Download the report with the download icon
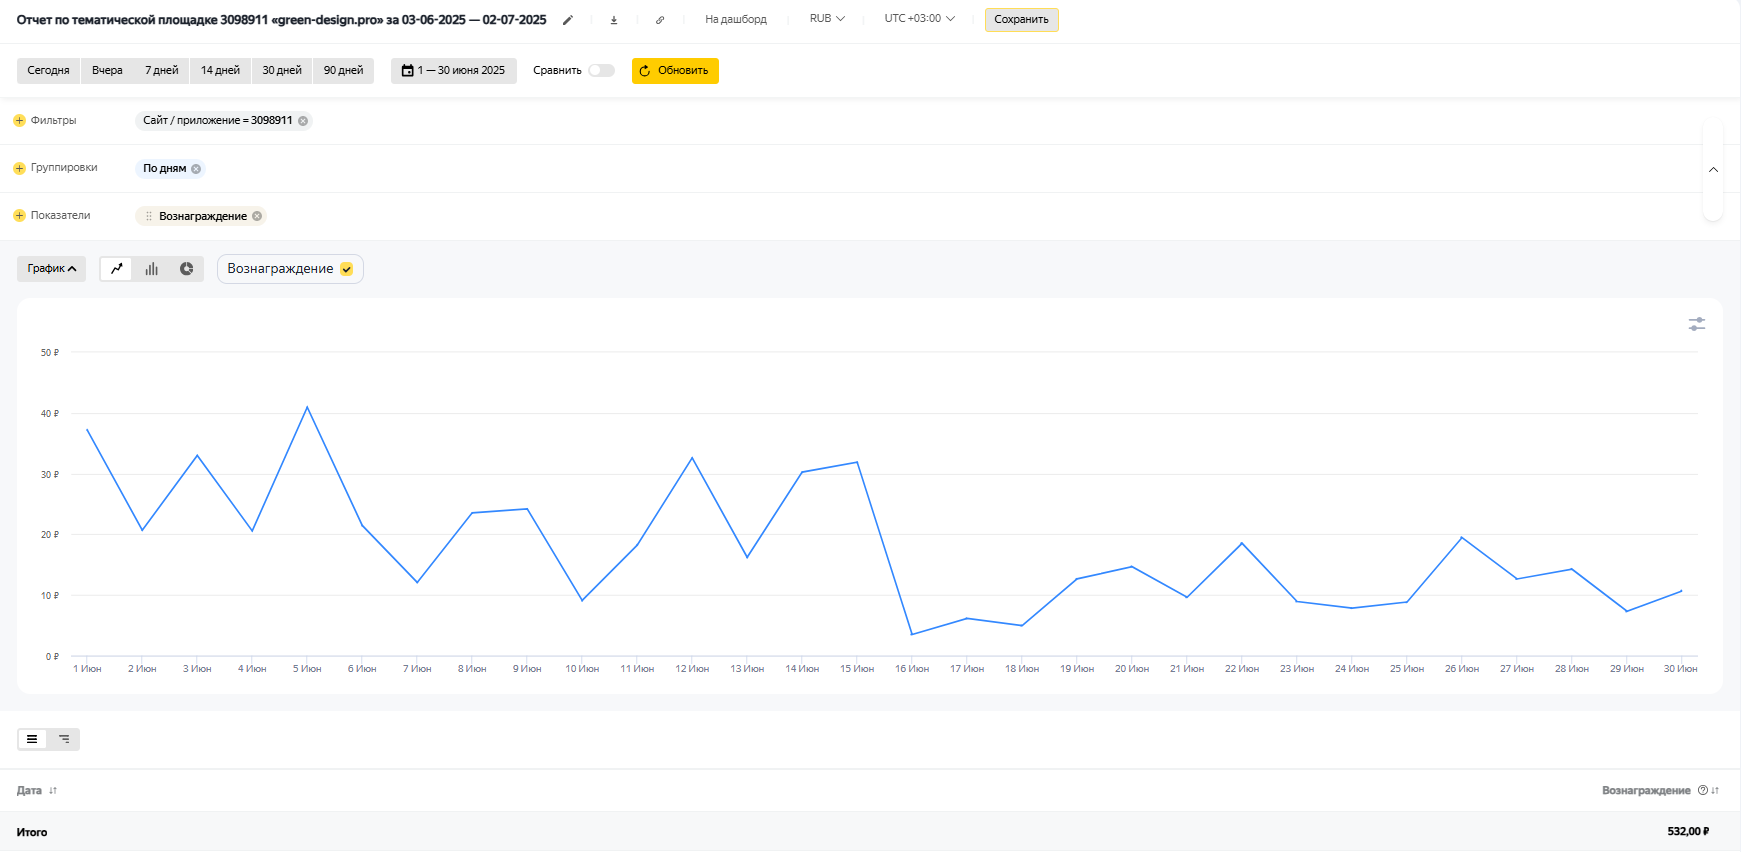This screenshot has height=852, width=1741. 614,20
